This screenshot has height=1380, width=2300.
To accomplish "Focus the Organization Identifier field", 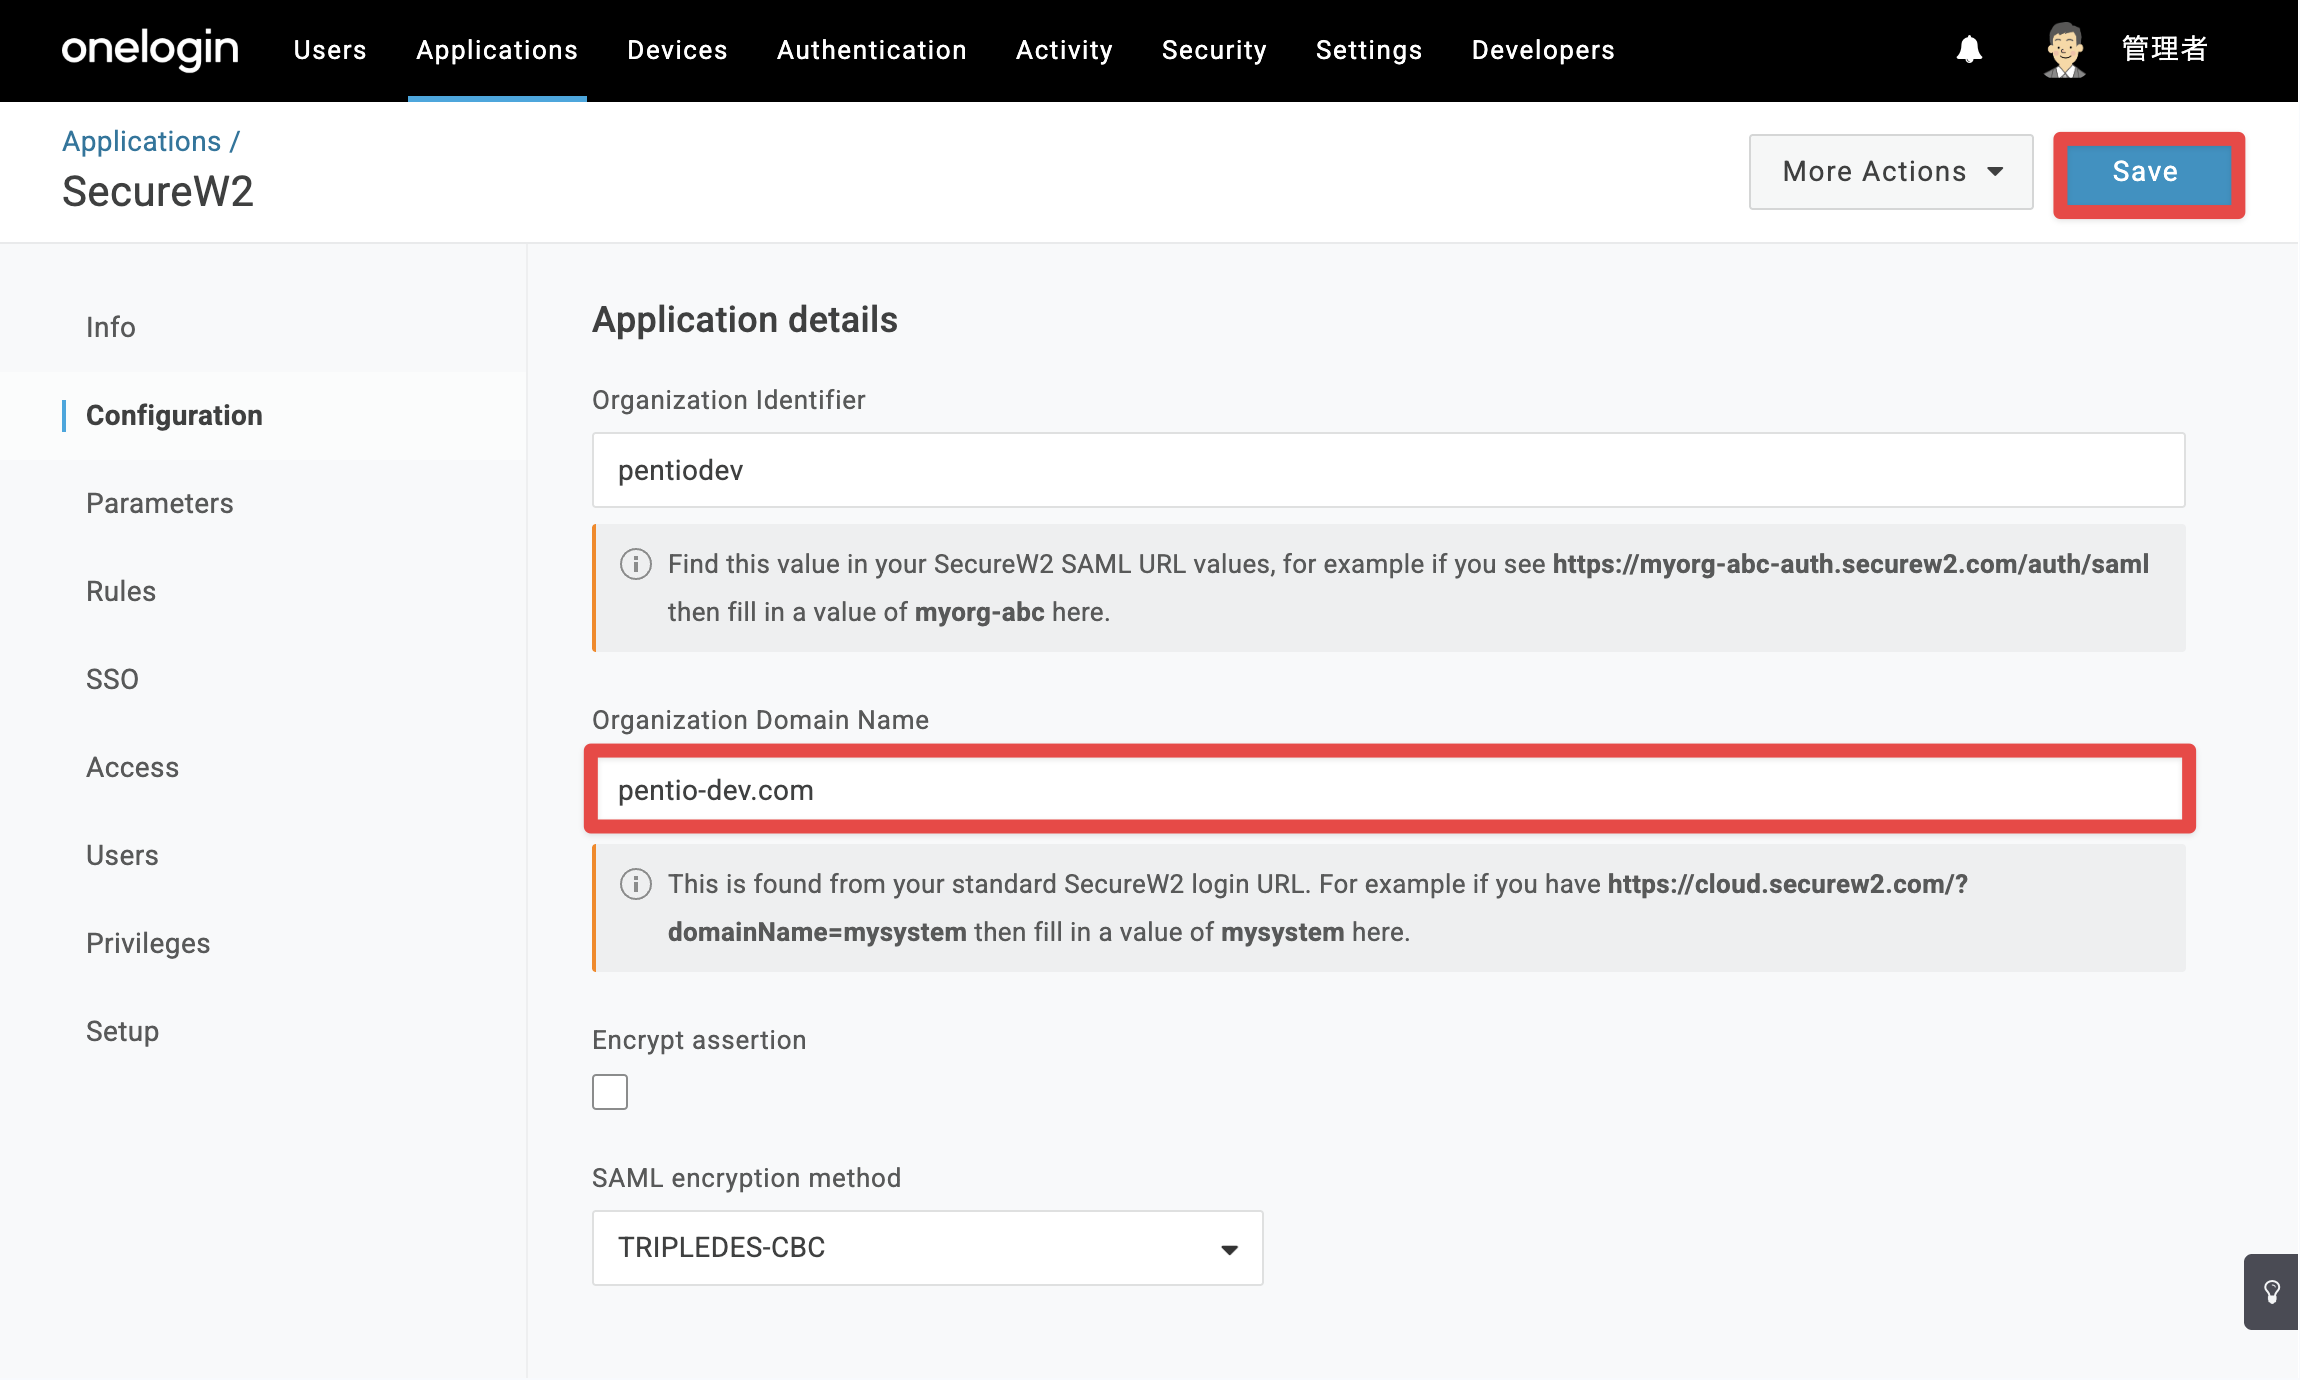I will point(1389,470).
